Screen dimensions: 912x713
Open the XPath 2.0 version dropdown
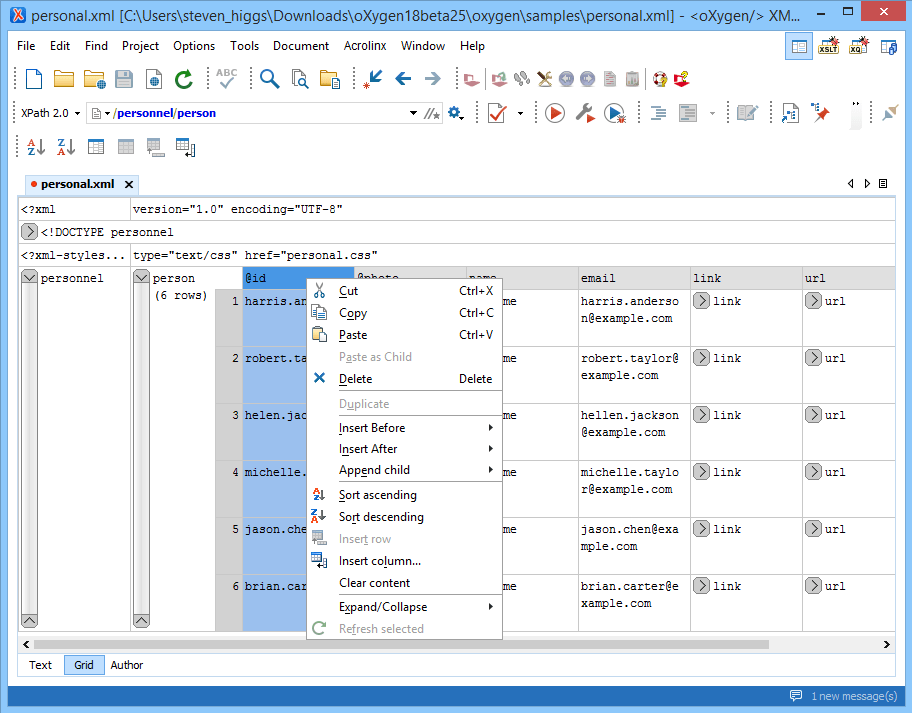click(51, 114)
